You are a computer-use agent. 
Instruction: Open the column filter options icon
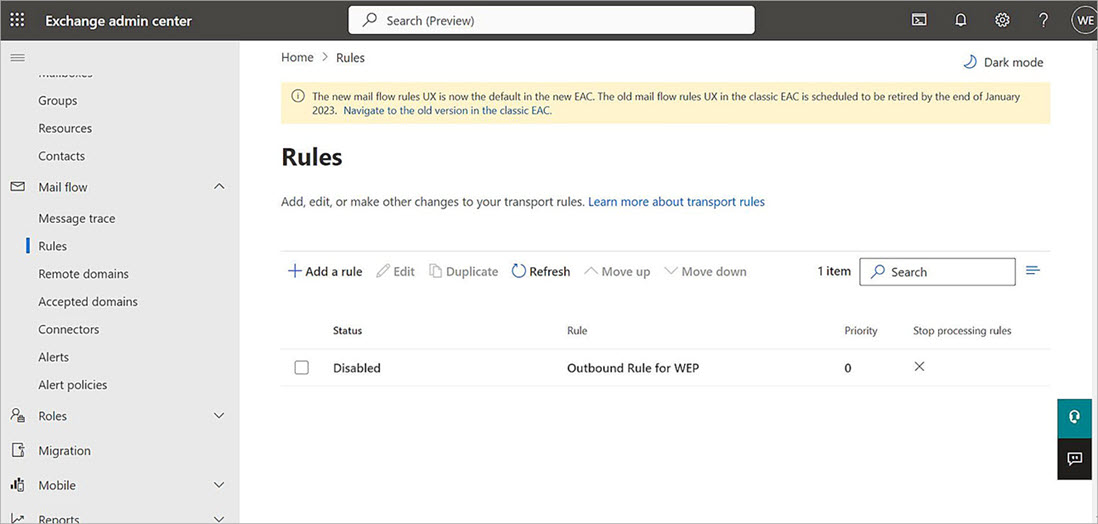[1033, 271]
